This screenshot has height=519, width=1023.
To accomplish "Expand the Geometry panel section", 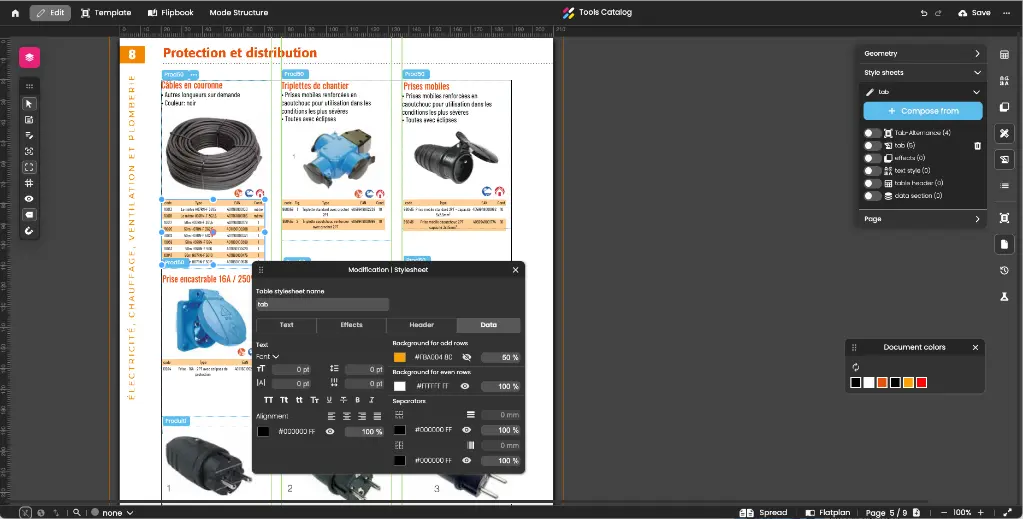I will point(922,54).
